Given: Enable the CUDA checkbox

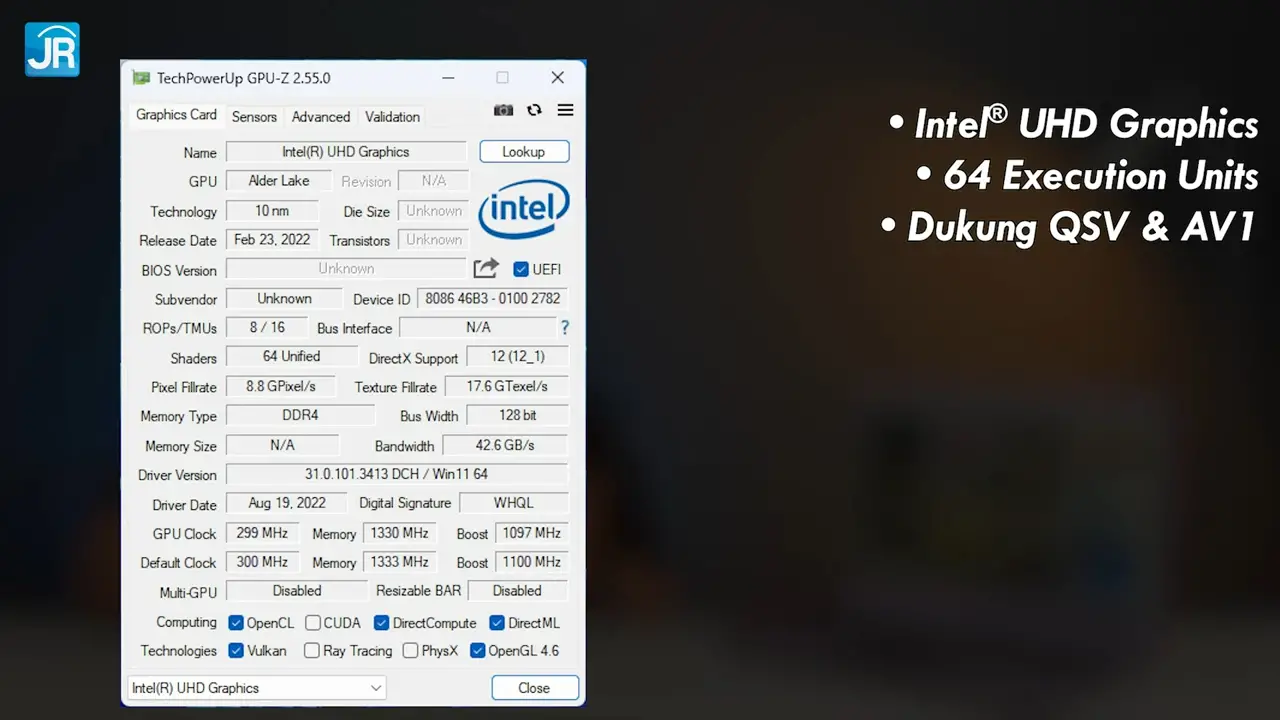Looking at the screenshot, I should 313,623.
